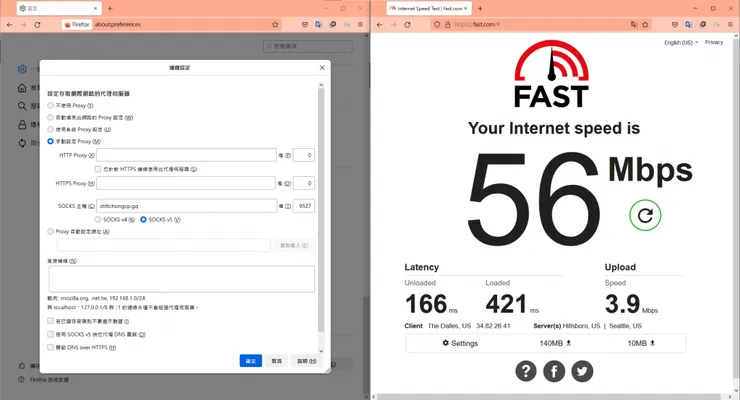Bookmark fast.com with the star icon
740x400 pixels.
645,25
